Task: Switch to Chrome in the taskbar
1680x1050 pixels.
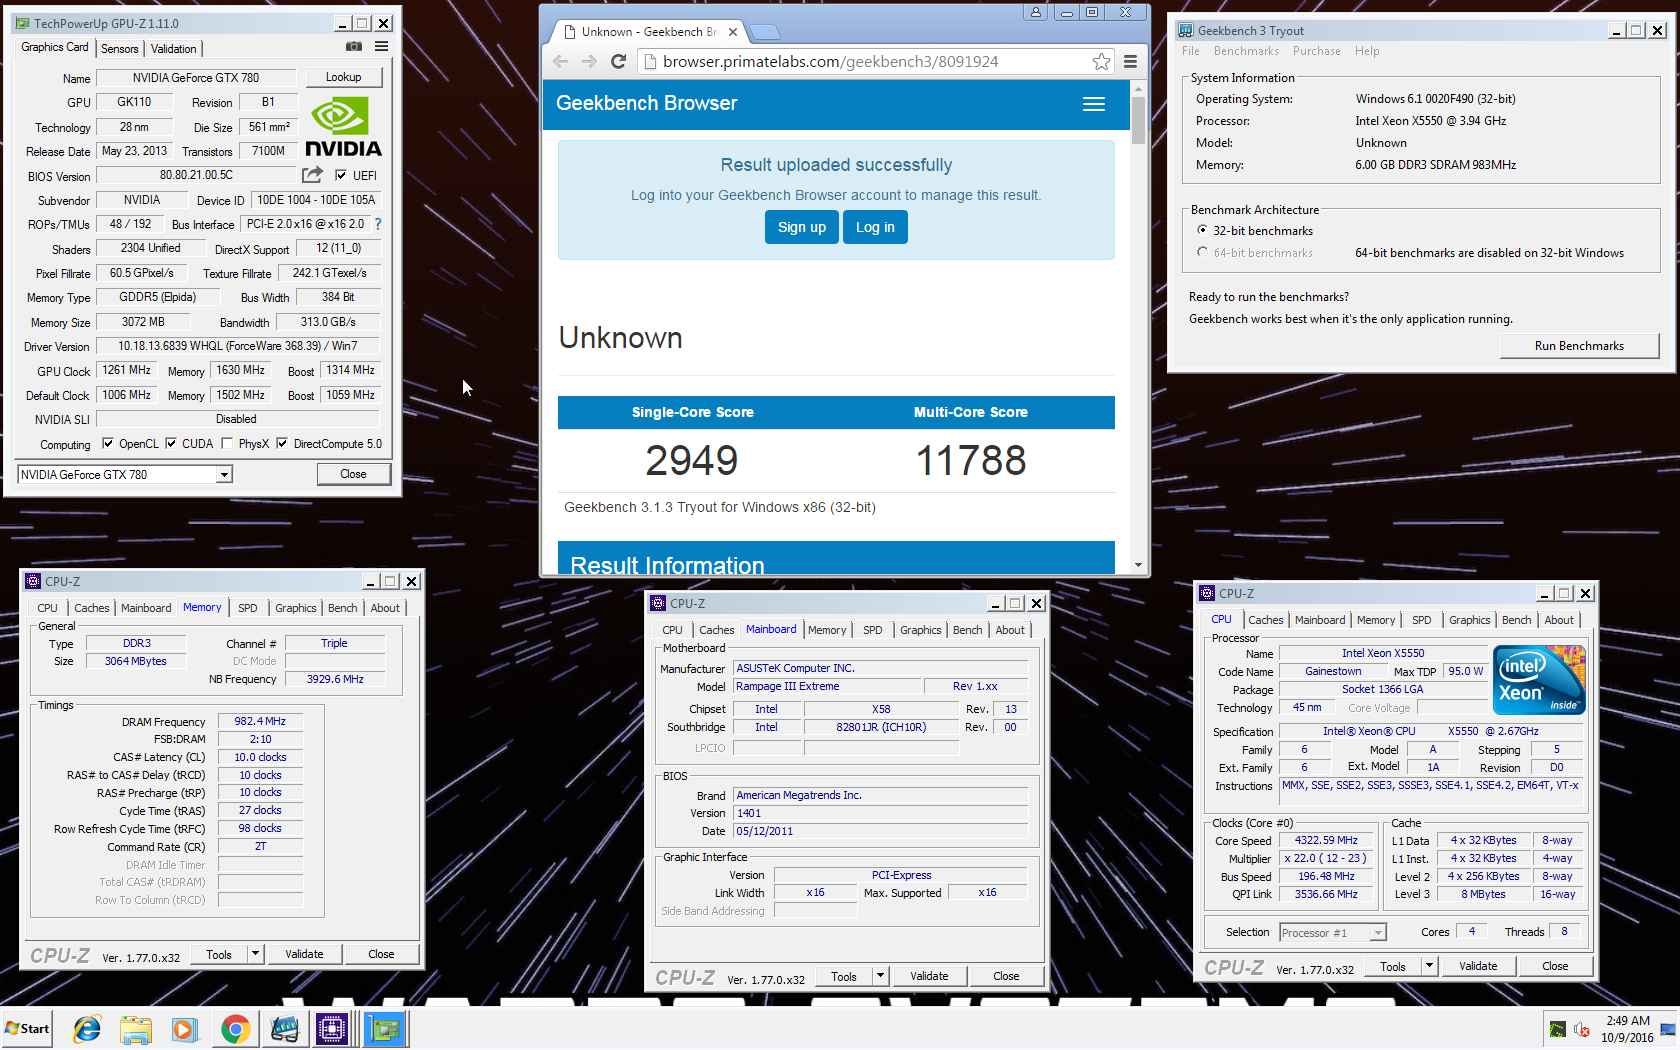Action: click(235, 1028)
